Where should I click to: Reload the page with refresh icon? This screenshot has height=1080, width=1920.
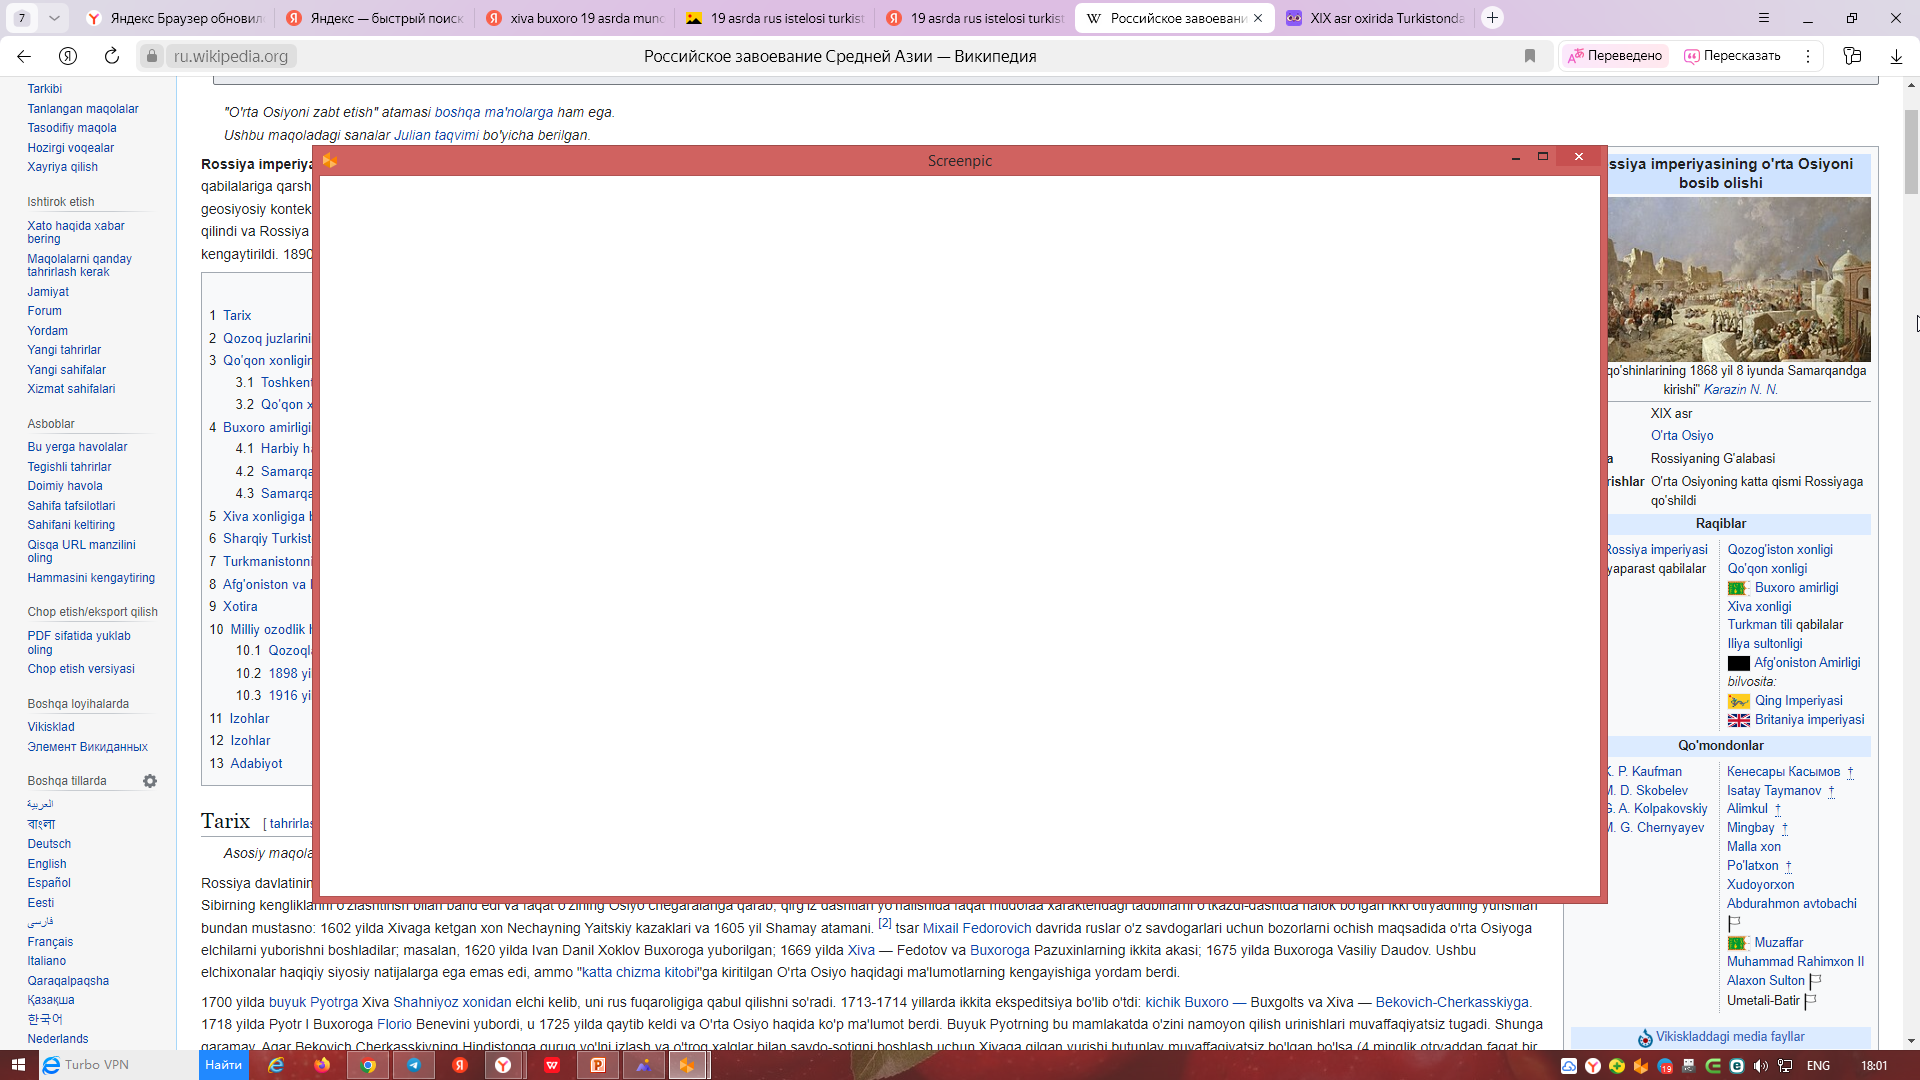pos(112,56)
